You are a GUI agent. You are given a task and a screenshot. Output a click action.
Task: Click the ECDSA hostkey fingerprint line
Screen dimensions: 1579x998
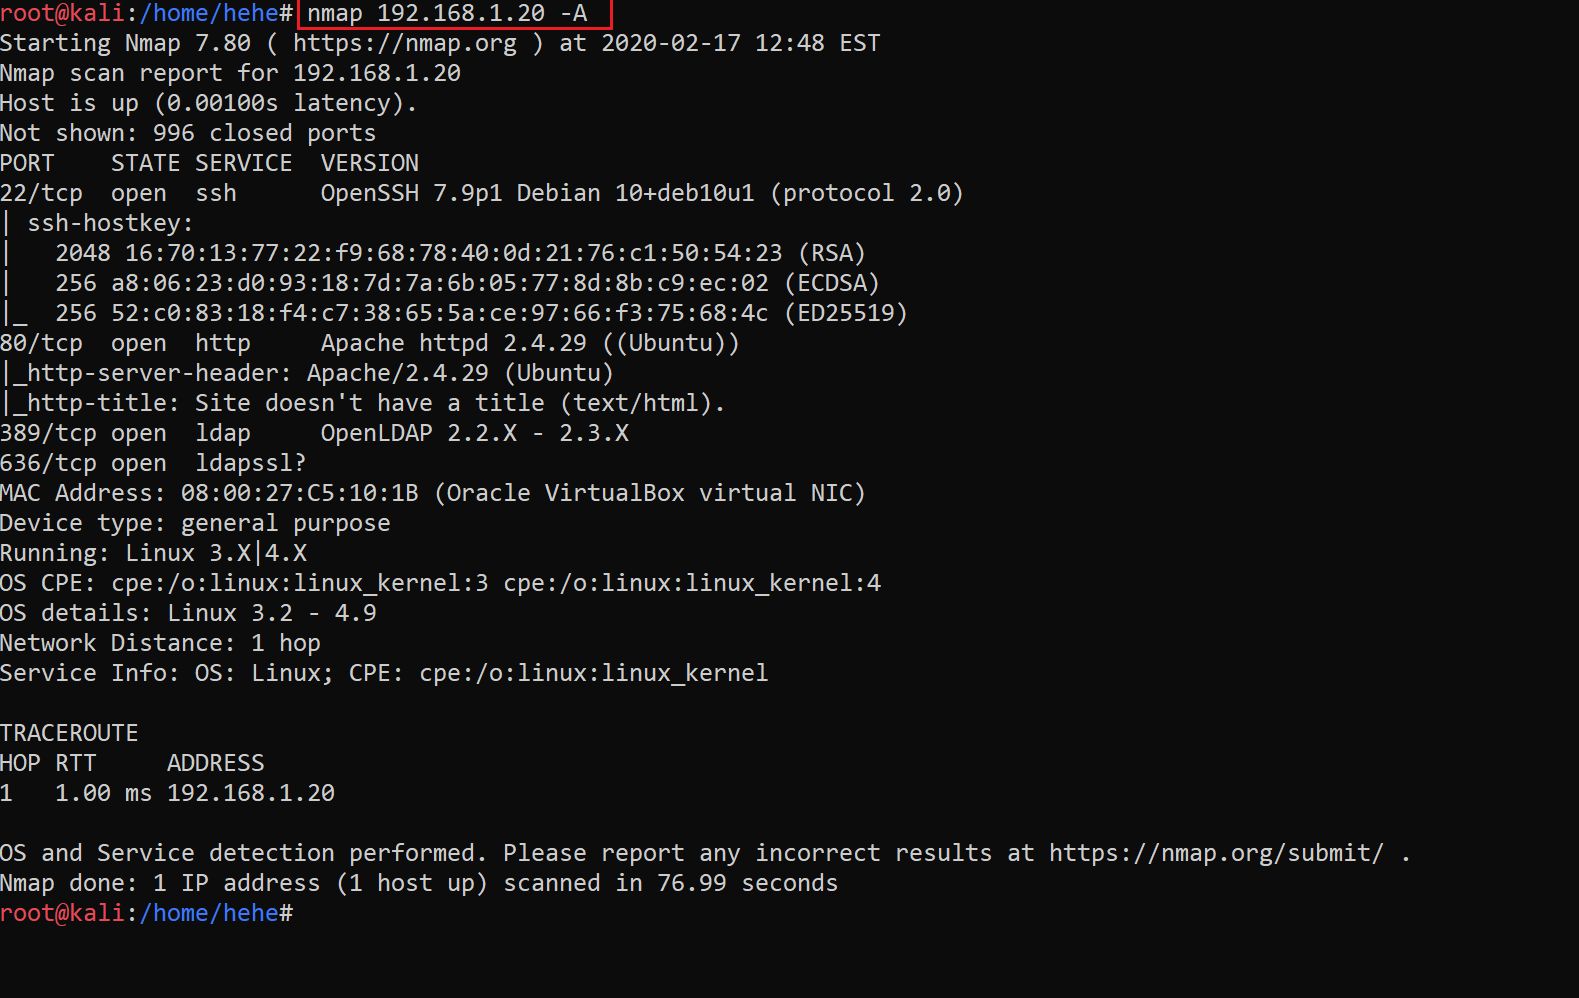[x=467, y=283]
